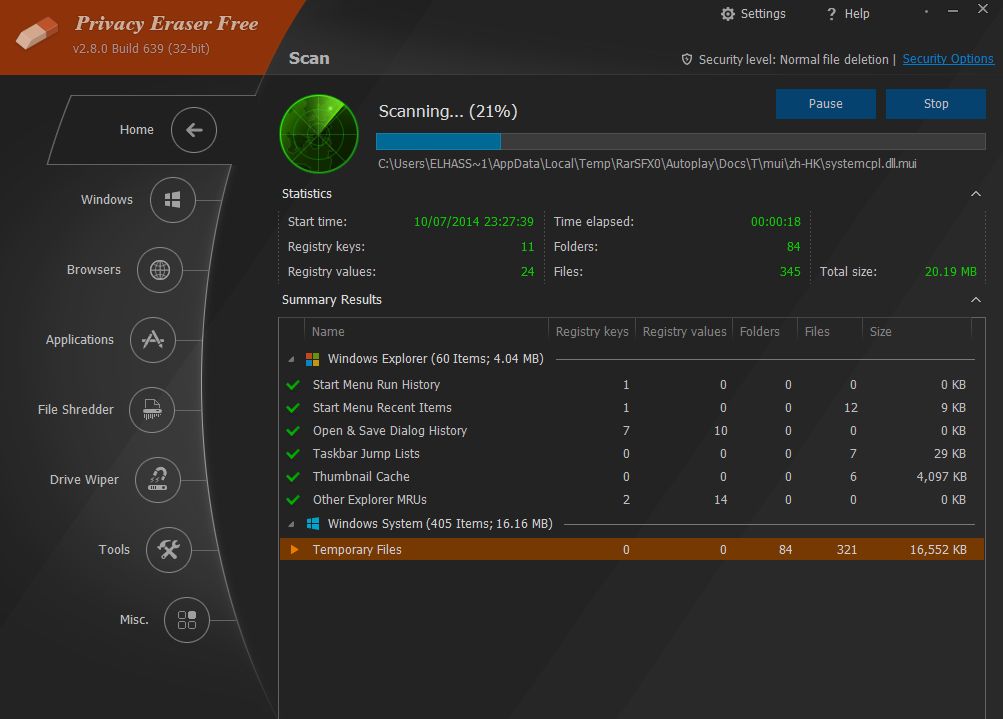This screenshot has height=719, width=1003.
Task: Select the Drive Wiper menu label
Action: [84, 480]
